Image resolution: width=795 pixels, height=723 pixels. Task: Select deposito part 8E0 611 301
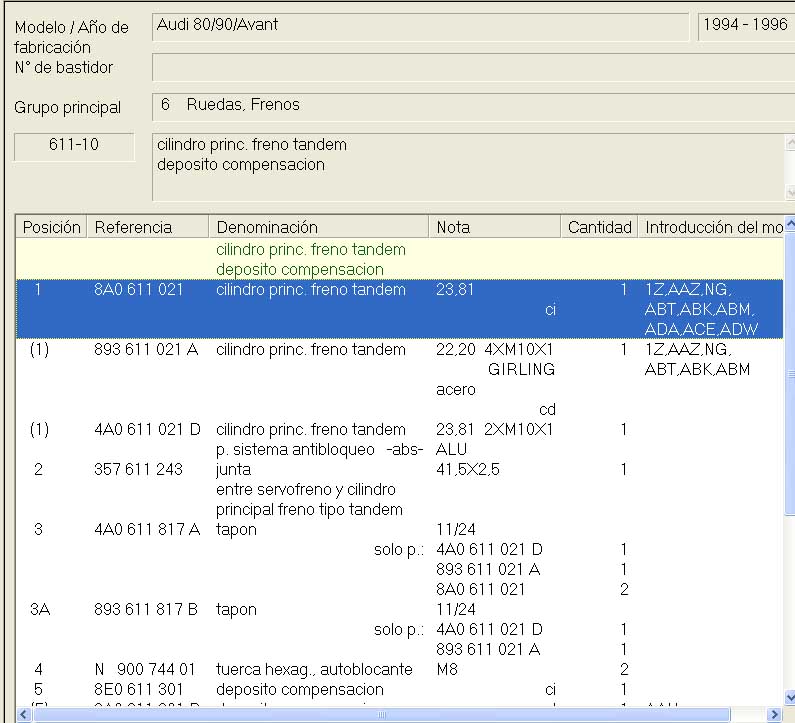point(138,689)
